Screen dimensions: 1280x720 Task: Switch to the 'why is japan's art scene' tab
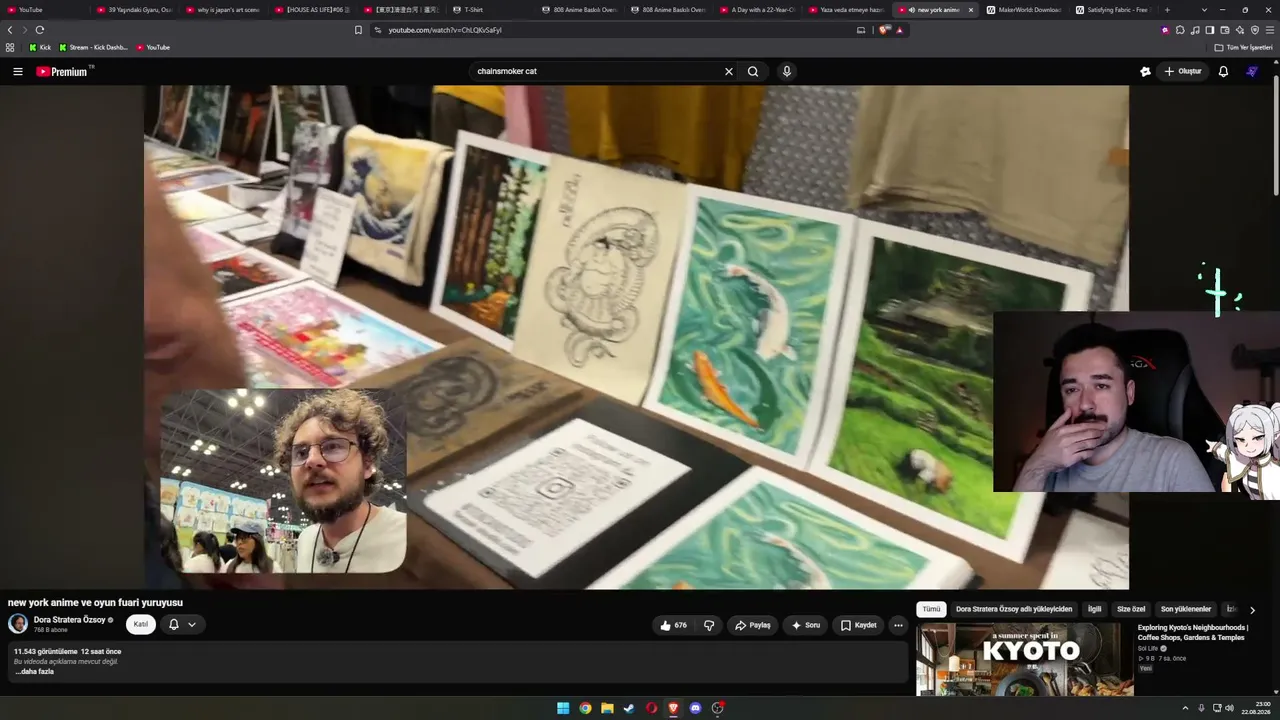(223, 10)
